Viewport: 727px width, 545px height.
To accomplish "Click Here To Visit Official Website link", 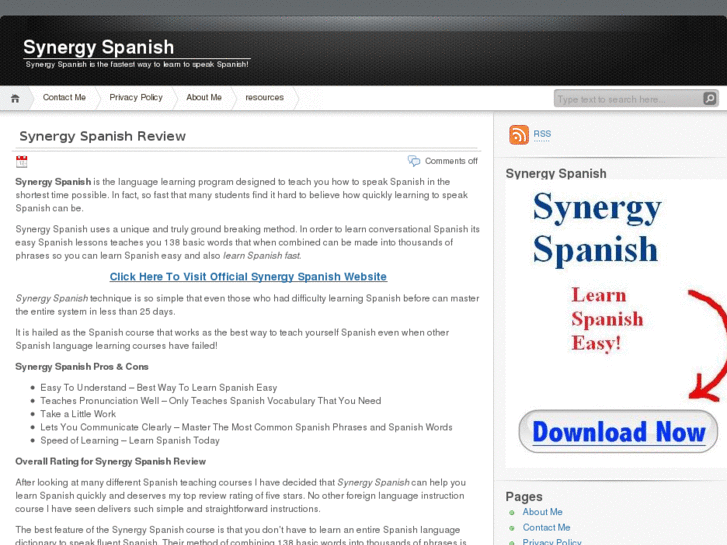I will click(x=248, y=276).
